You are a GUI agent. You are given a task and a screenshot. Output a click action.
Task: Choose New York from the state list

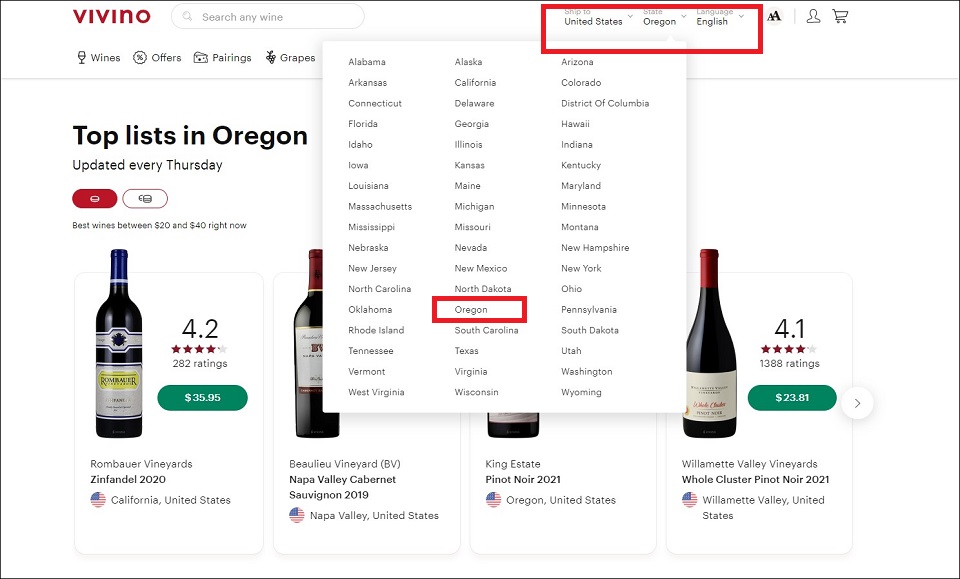[x=581, y=268]
